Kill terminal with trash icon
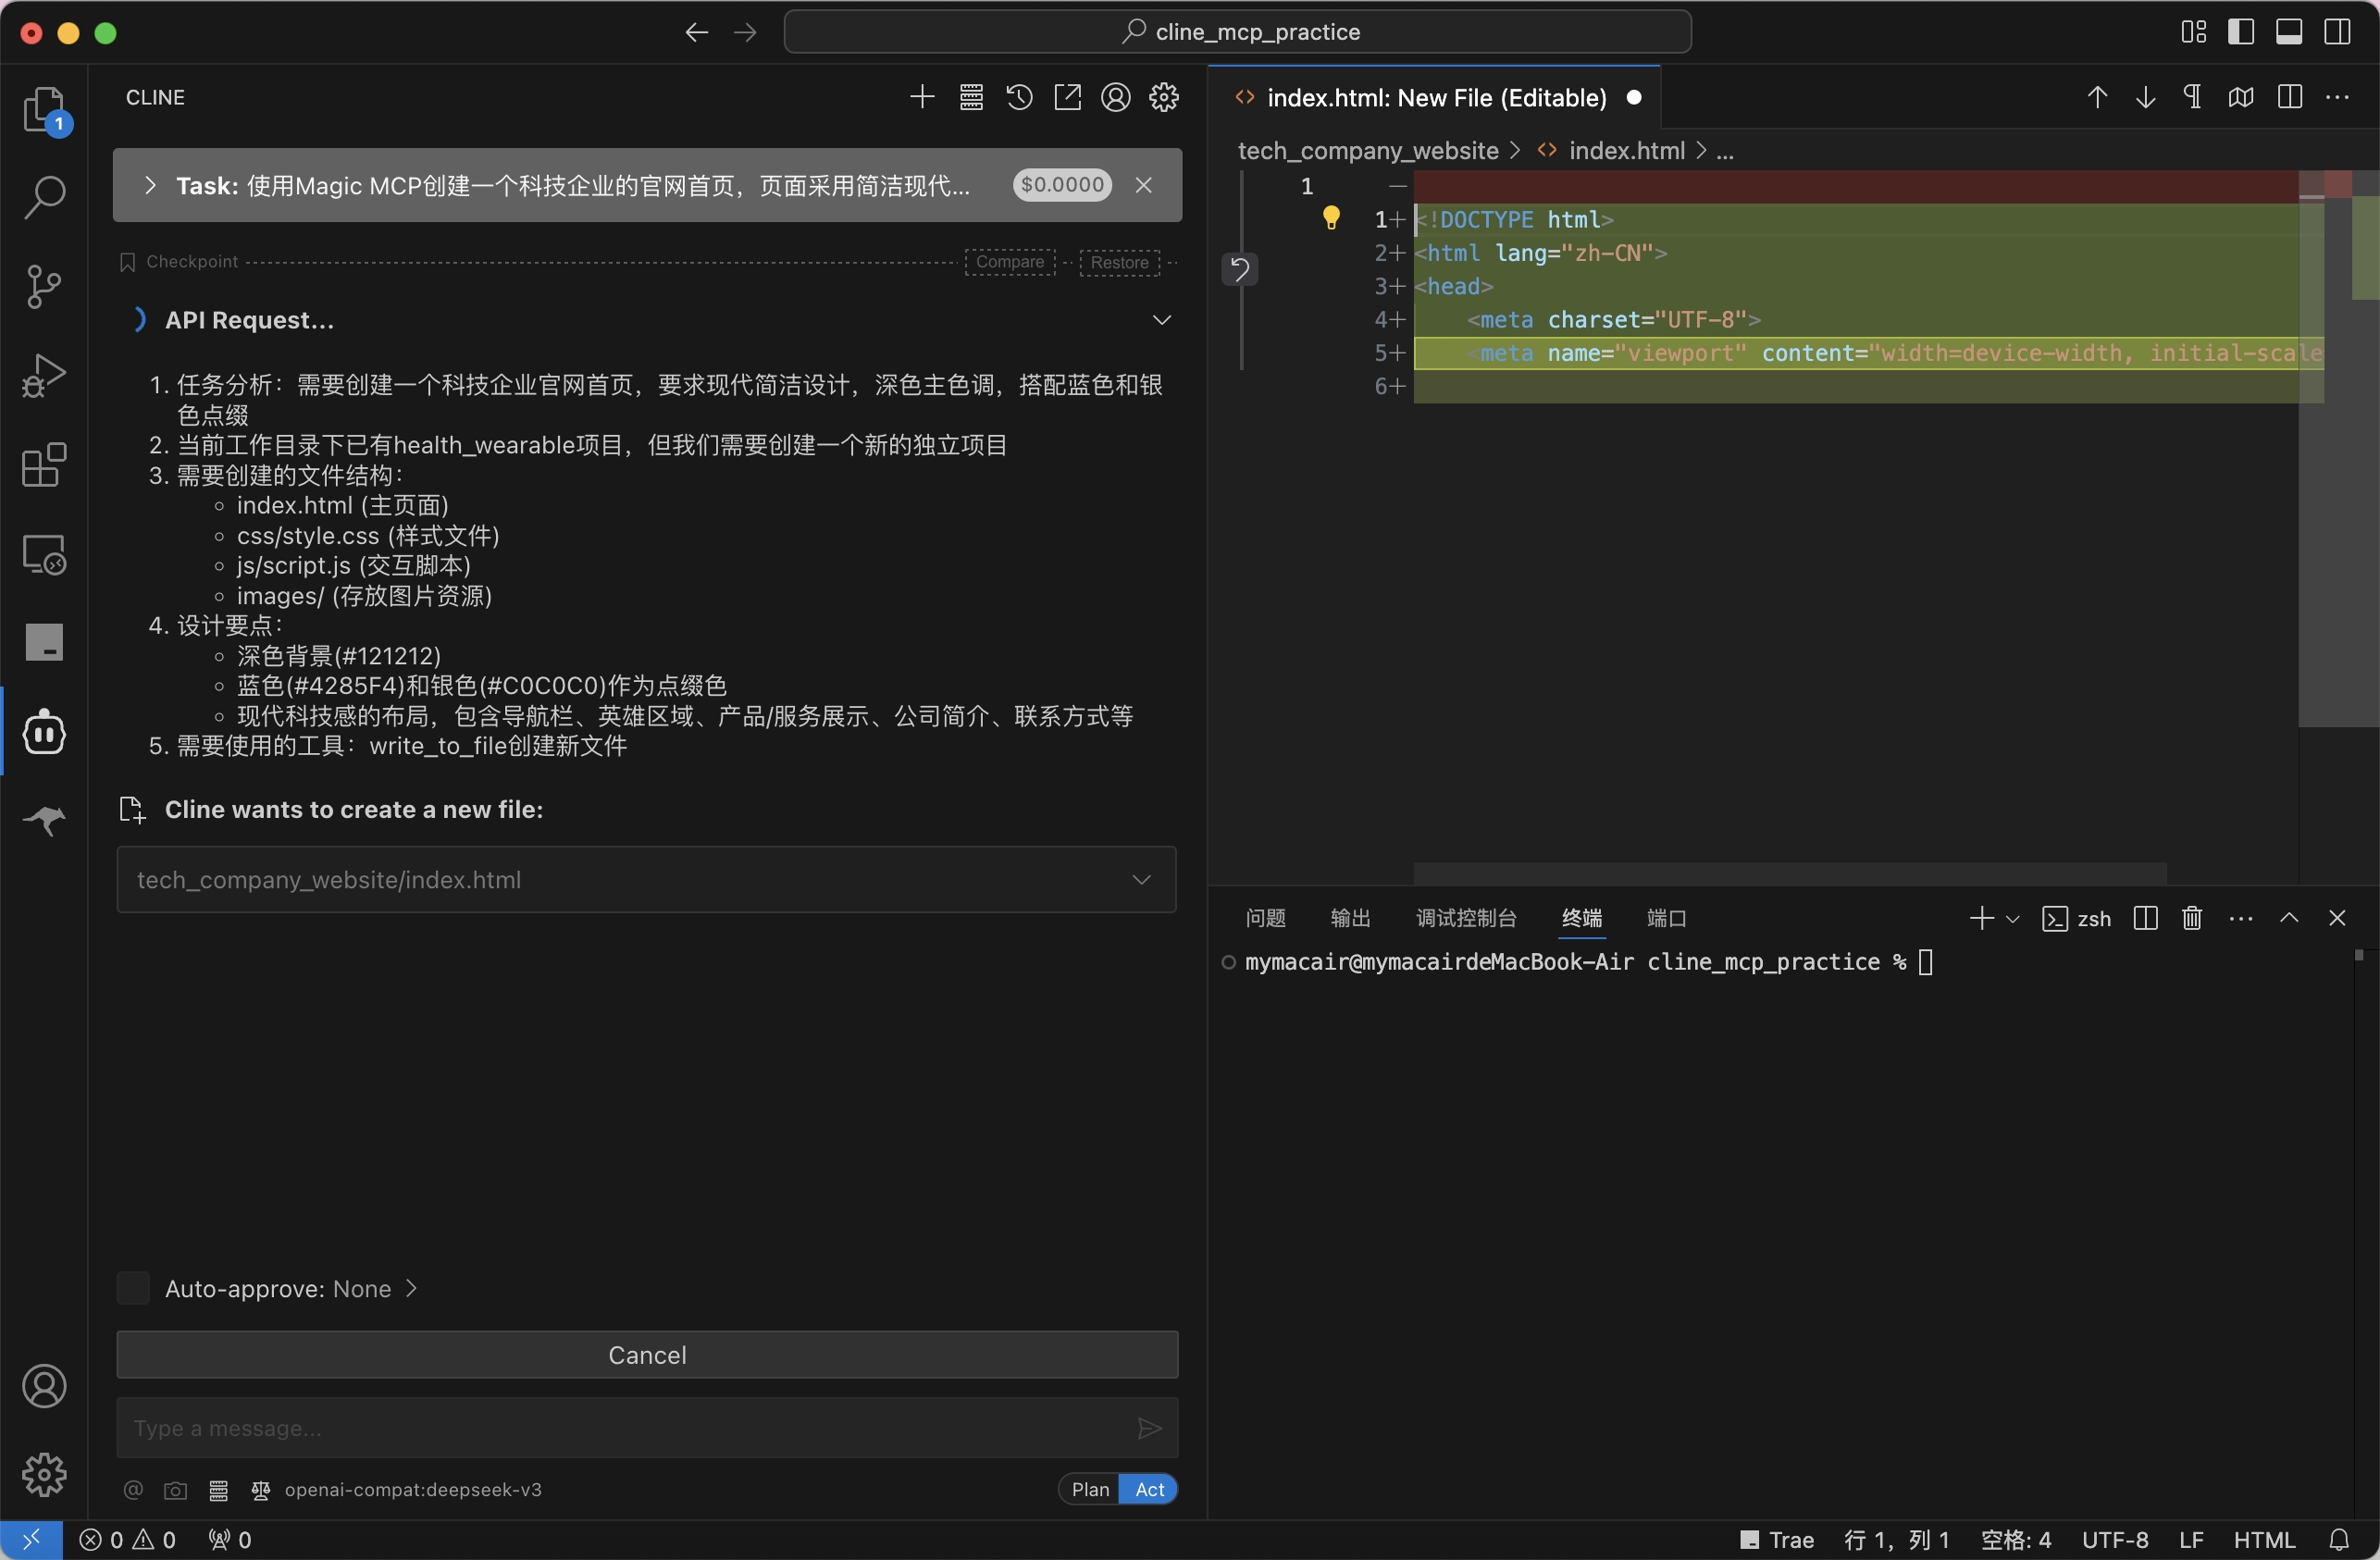 click(2192, 918)
